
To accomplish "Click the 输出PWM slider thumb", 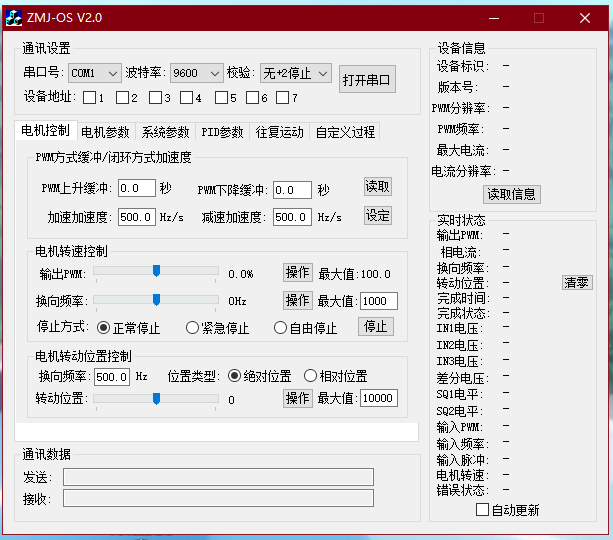I will pyautogui.click(x=156, y=271).
